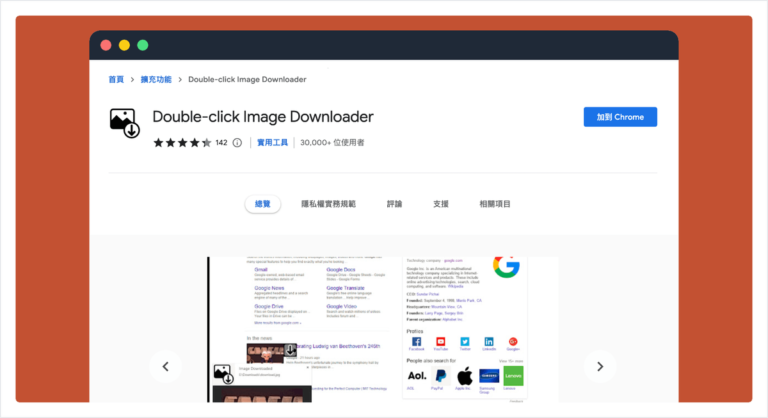The height and width of the screenshot is (418, 768).
Task: Open the 支援 tab
Action: coord(441,204)
